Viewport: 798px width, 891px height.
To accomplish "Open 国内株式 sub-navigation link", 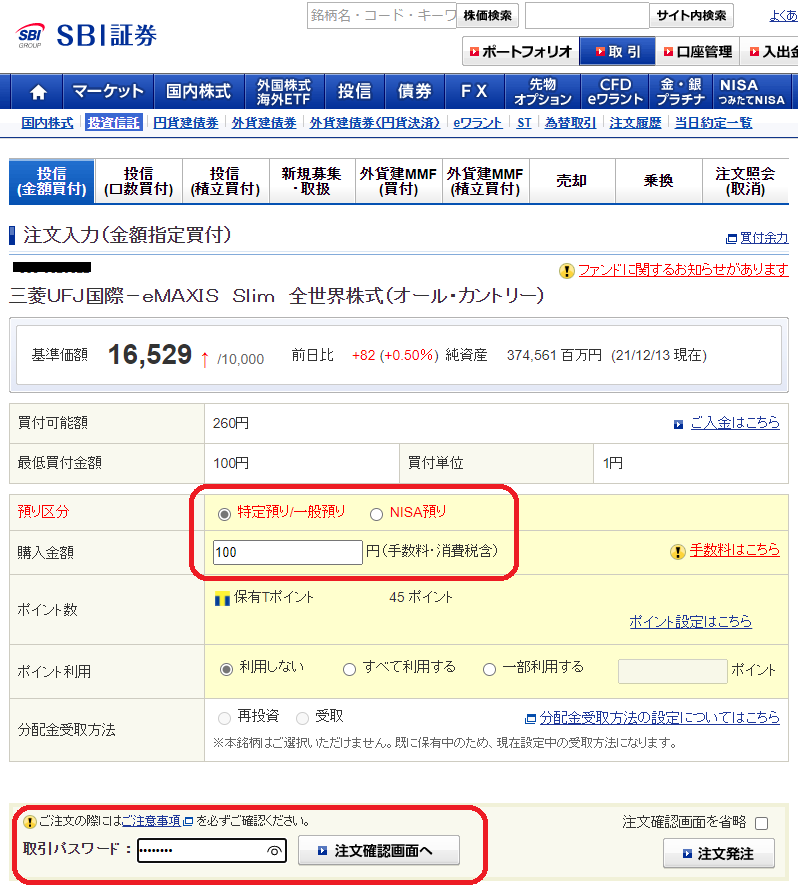I will [x=47, y=123].
